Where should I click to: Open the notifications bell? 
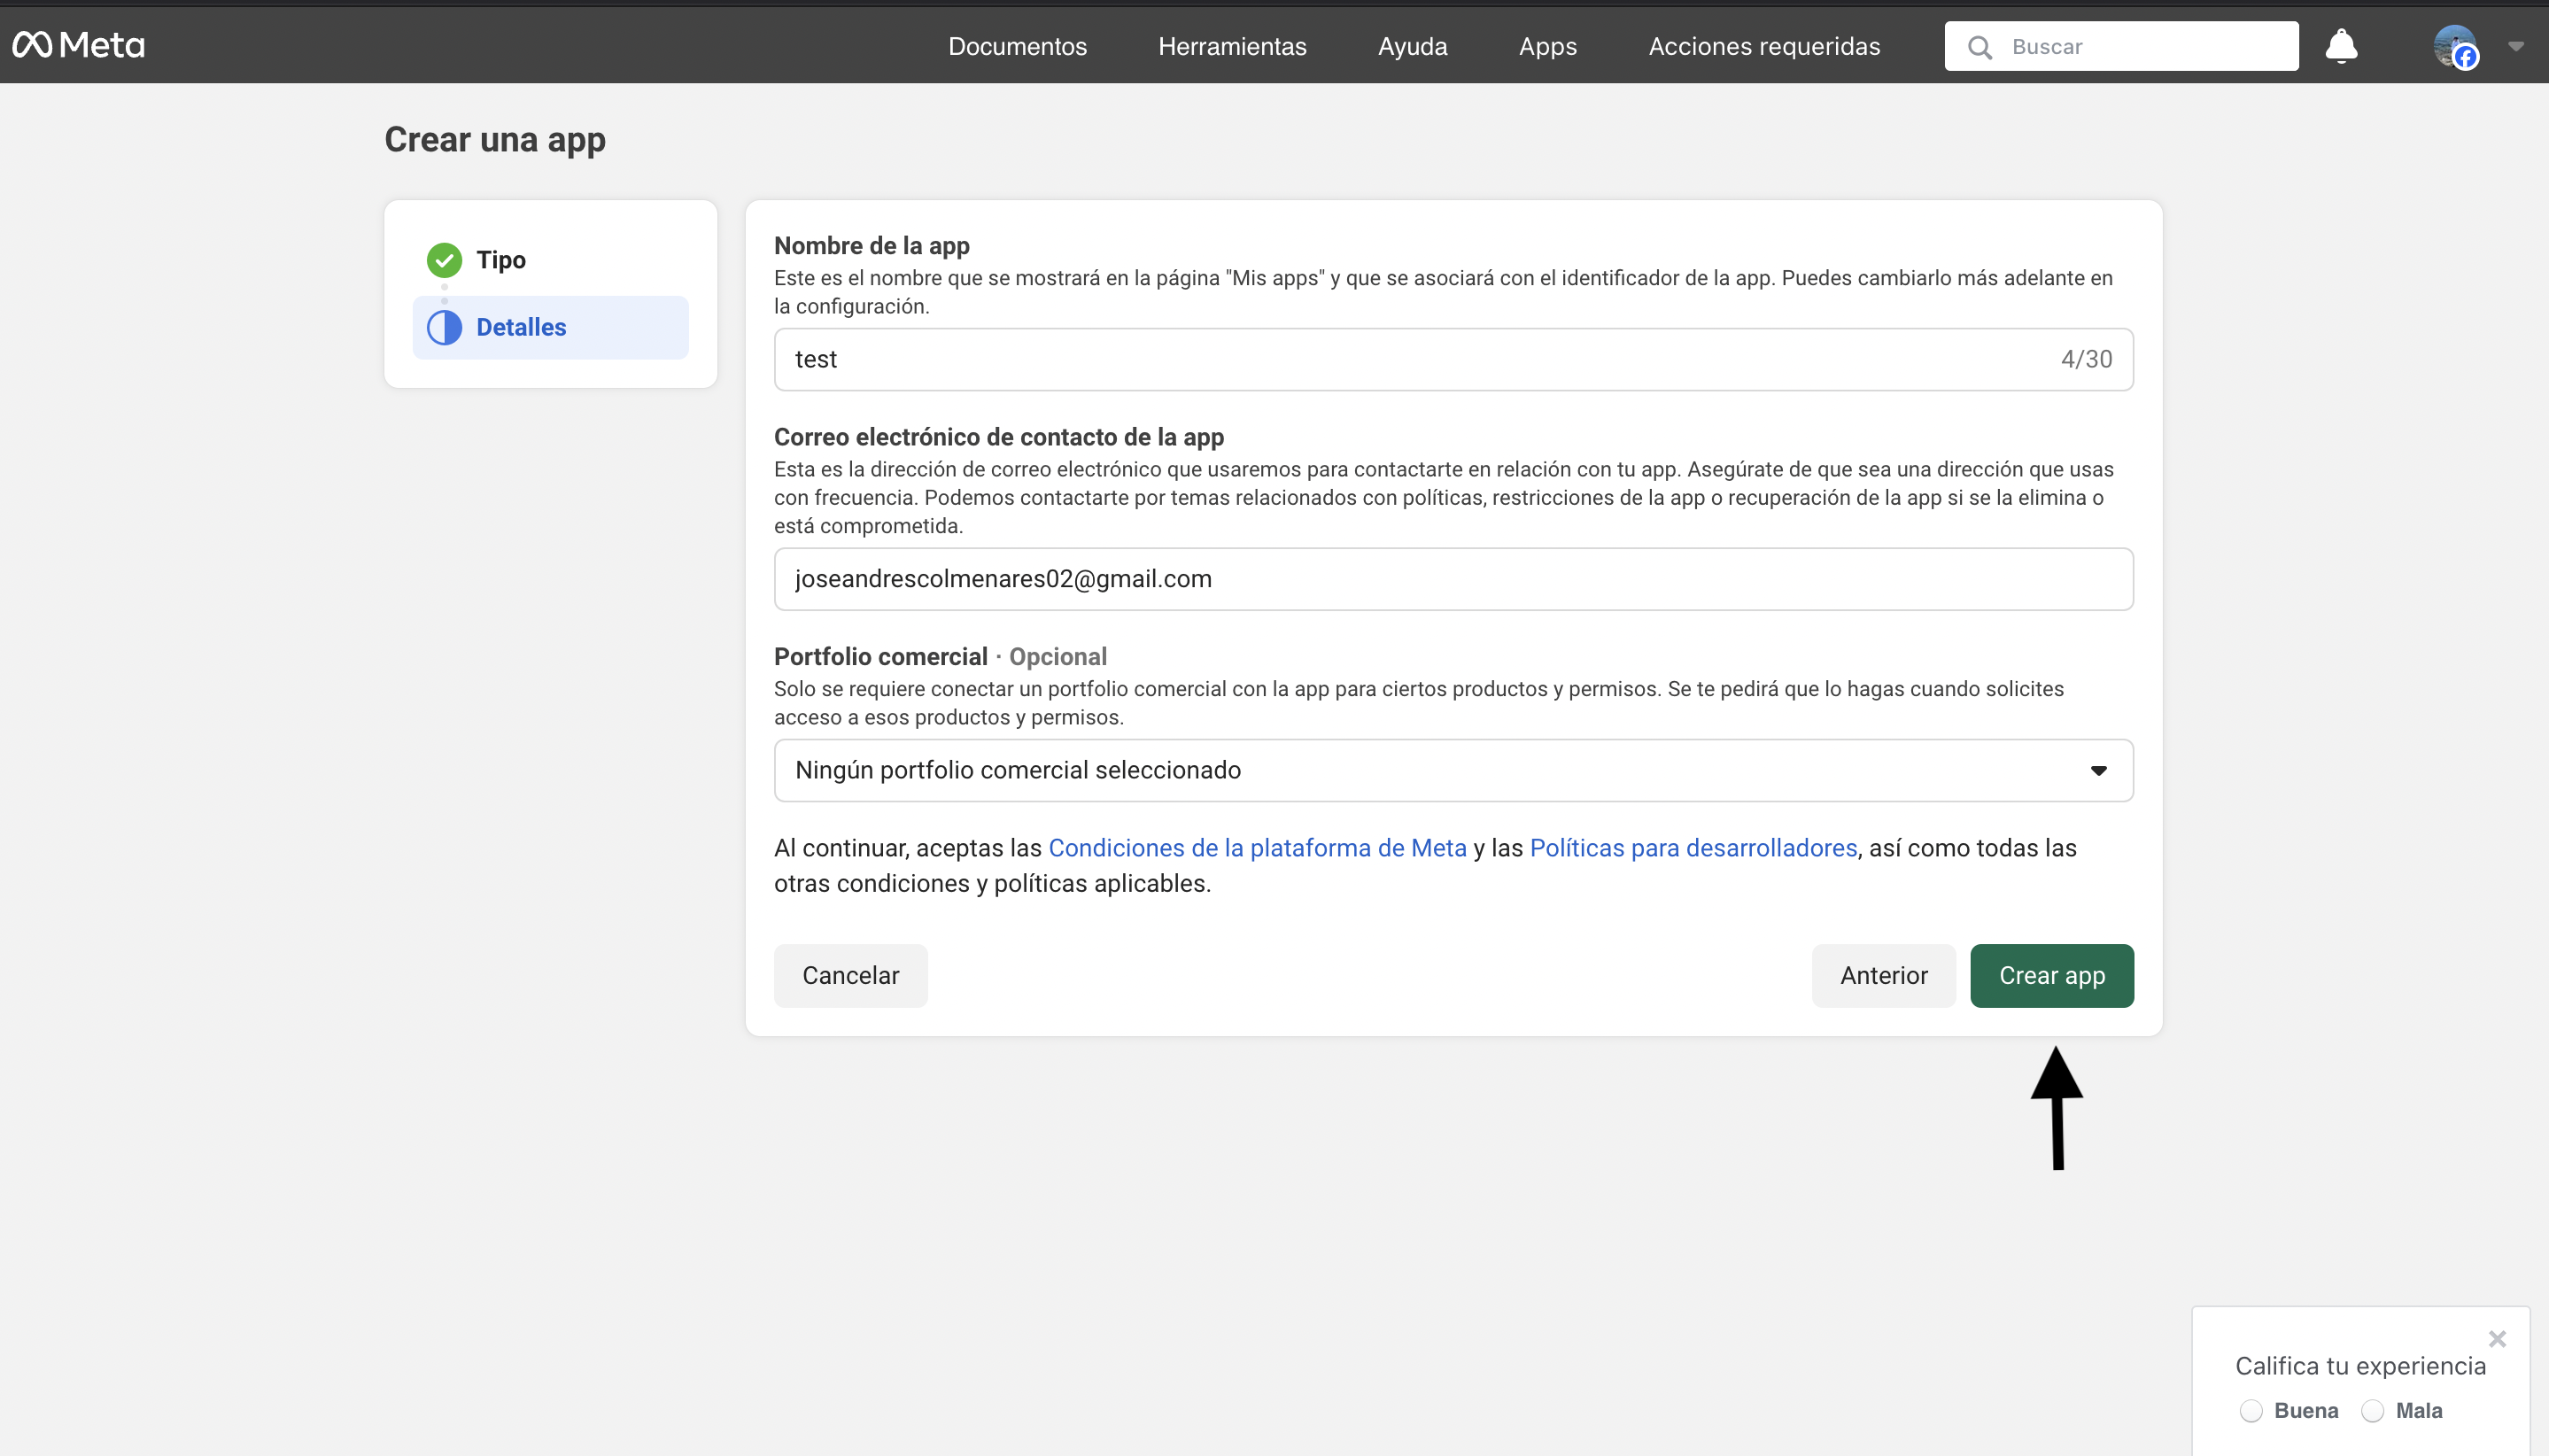[2340, 46]
